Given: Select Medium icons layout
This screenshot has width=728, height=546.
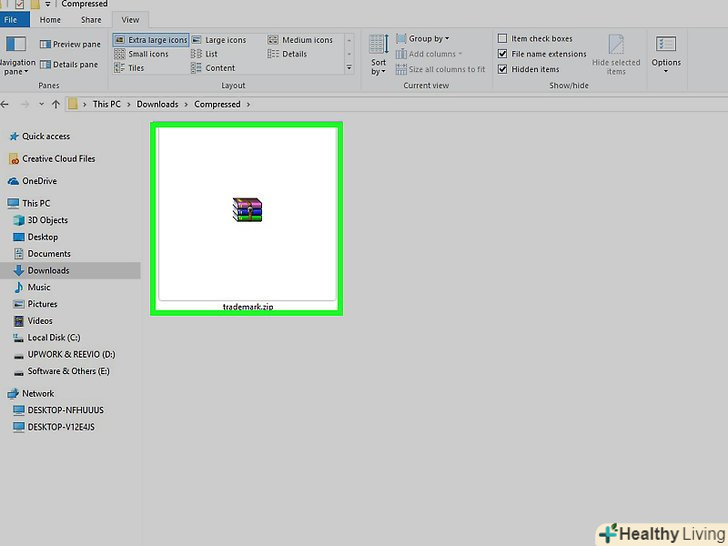Looking at the screenshot, I should 300,40.
